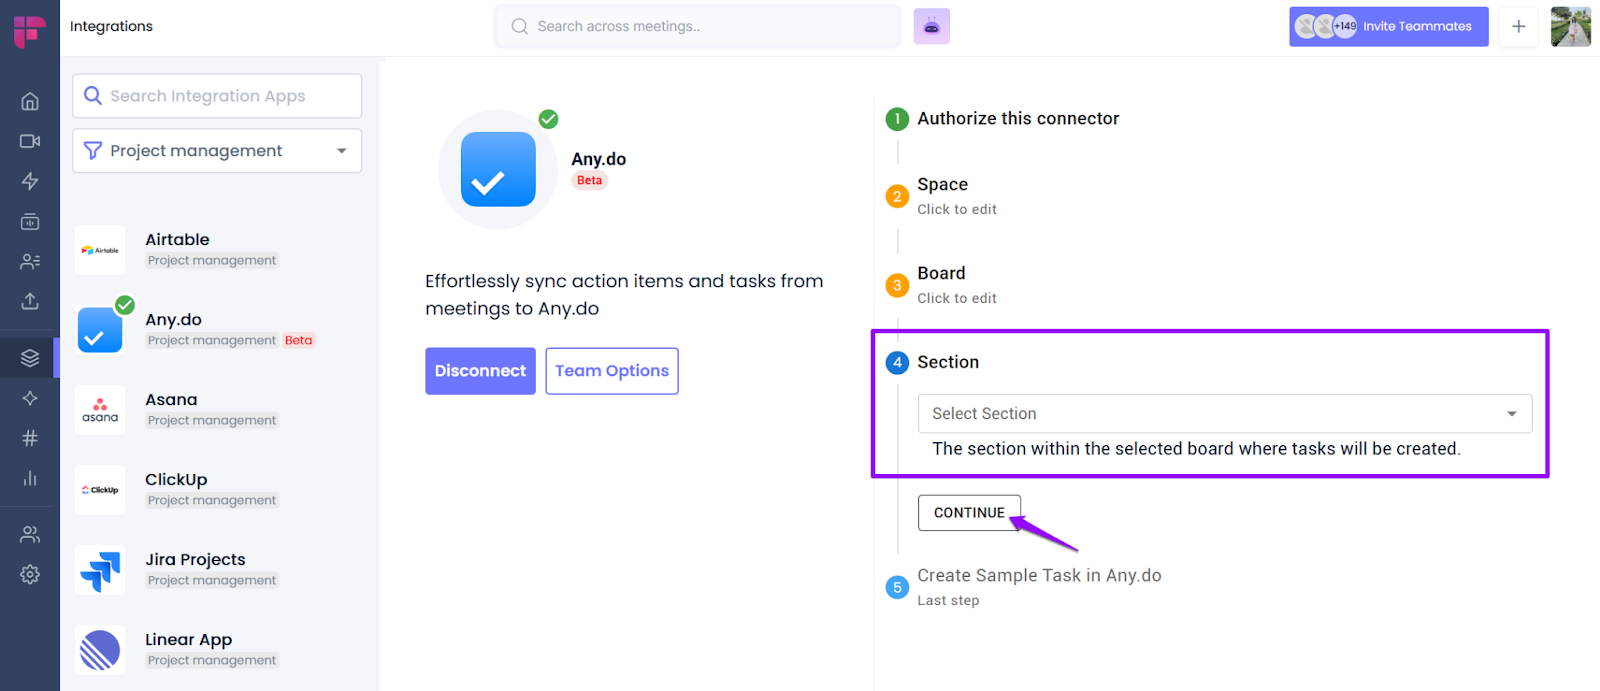
Task: Click the Disconnect button
Action: pyautogui.click(x=480, y=371)
